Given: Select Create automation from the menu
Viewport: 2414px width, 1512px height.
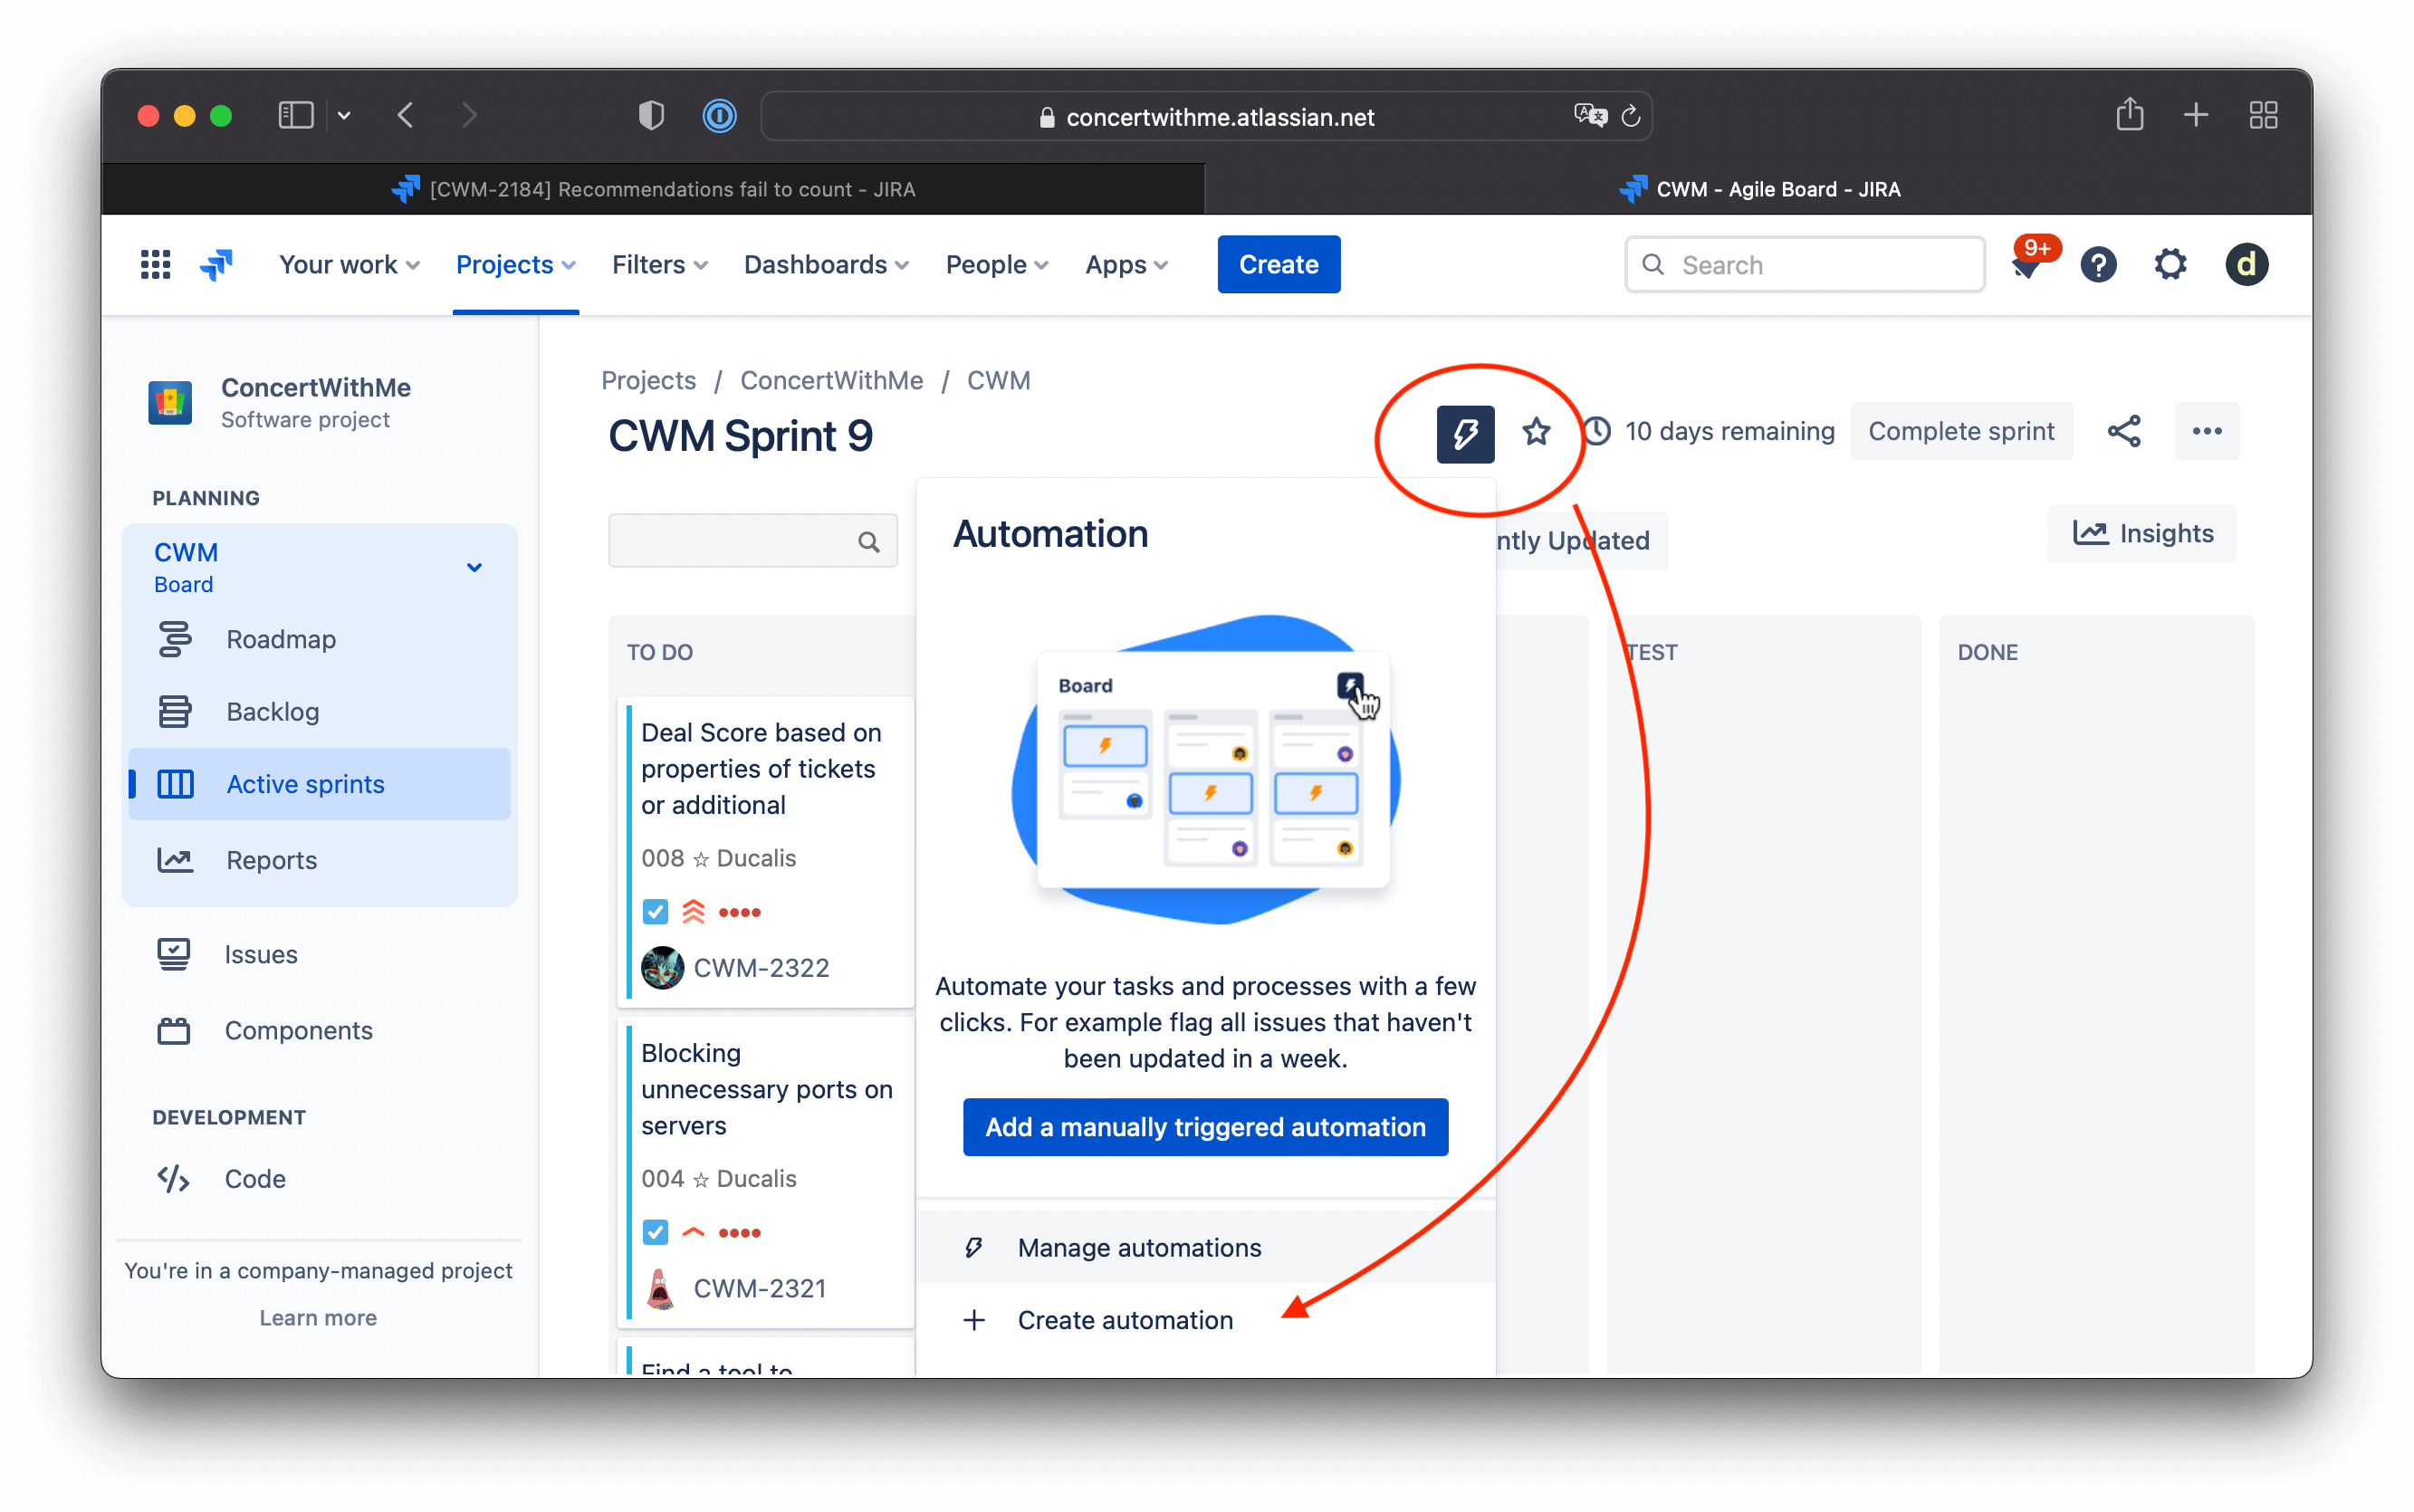Looking at the screenshot, I should coord(1124,1319).
